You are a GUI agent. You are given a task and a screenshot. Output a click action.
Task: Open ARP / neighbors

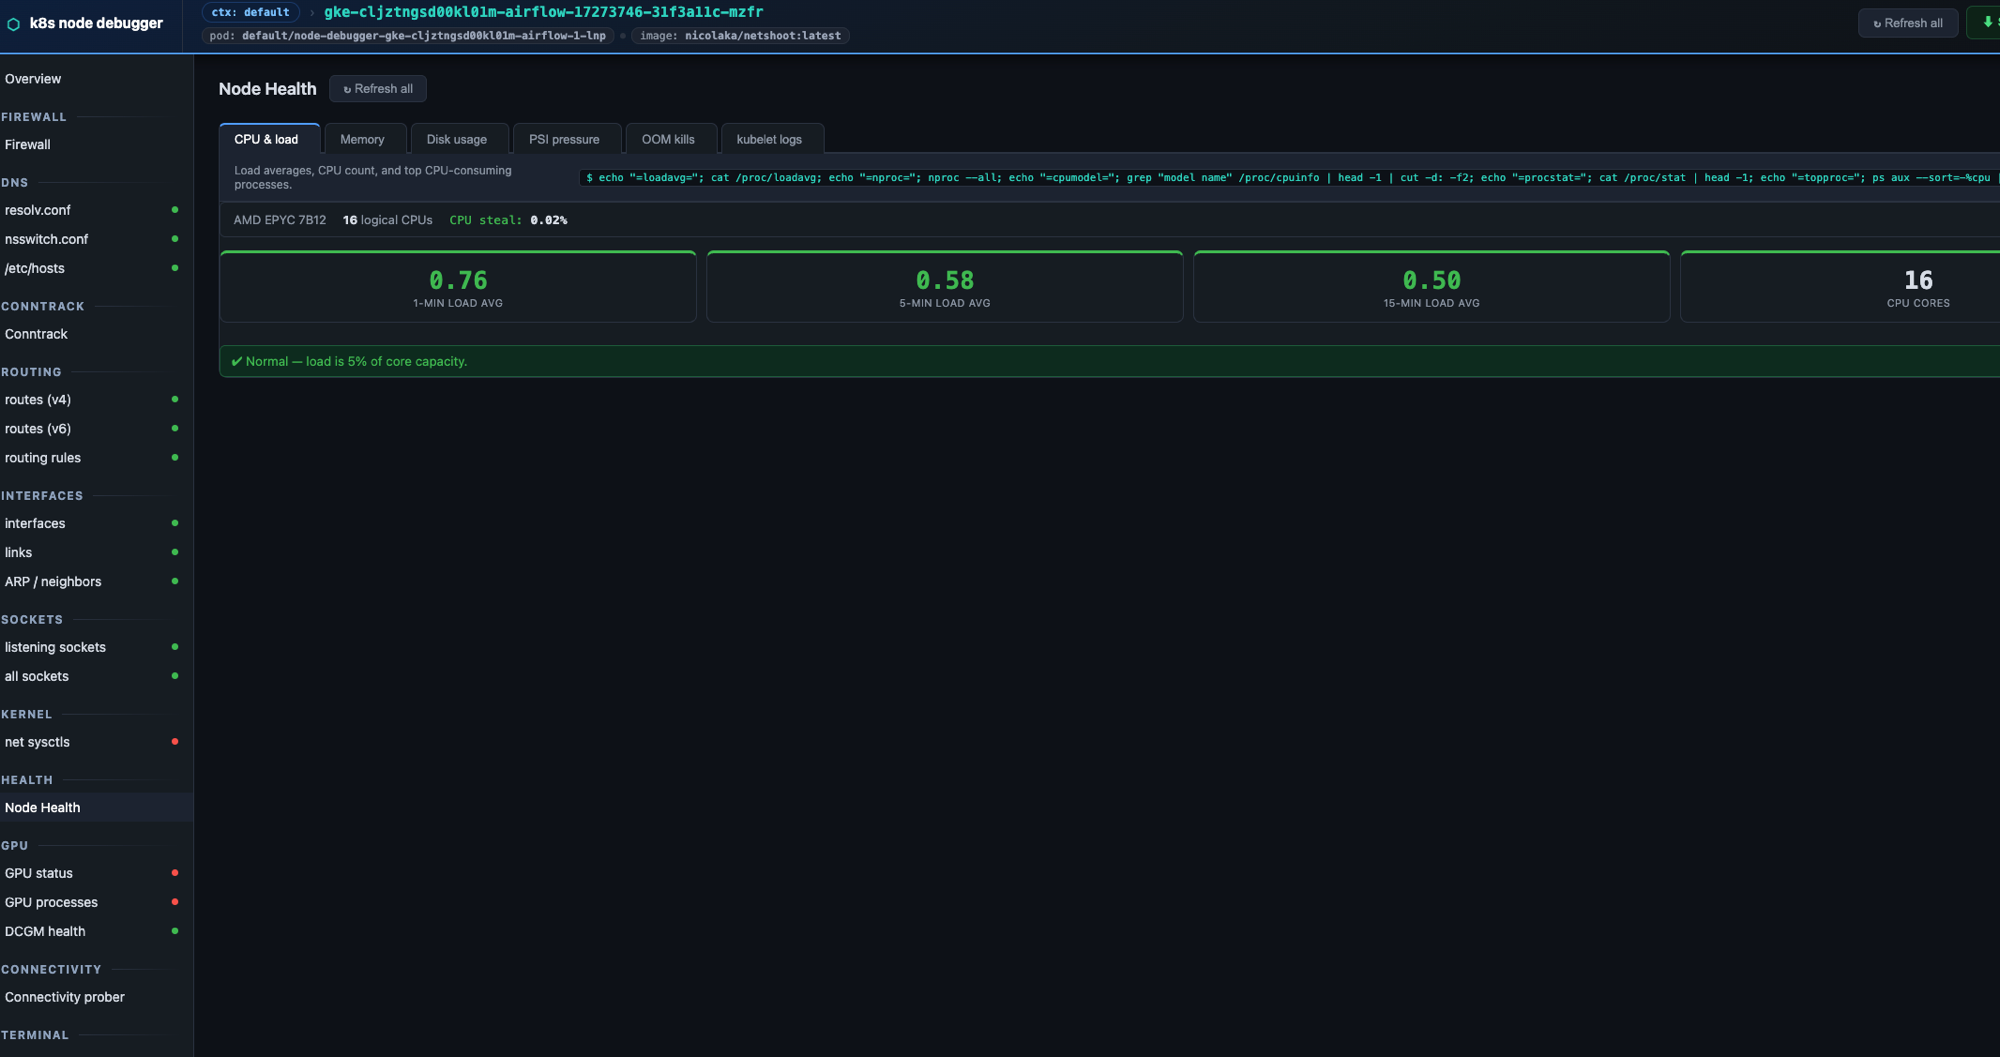point(53,582)
